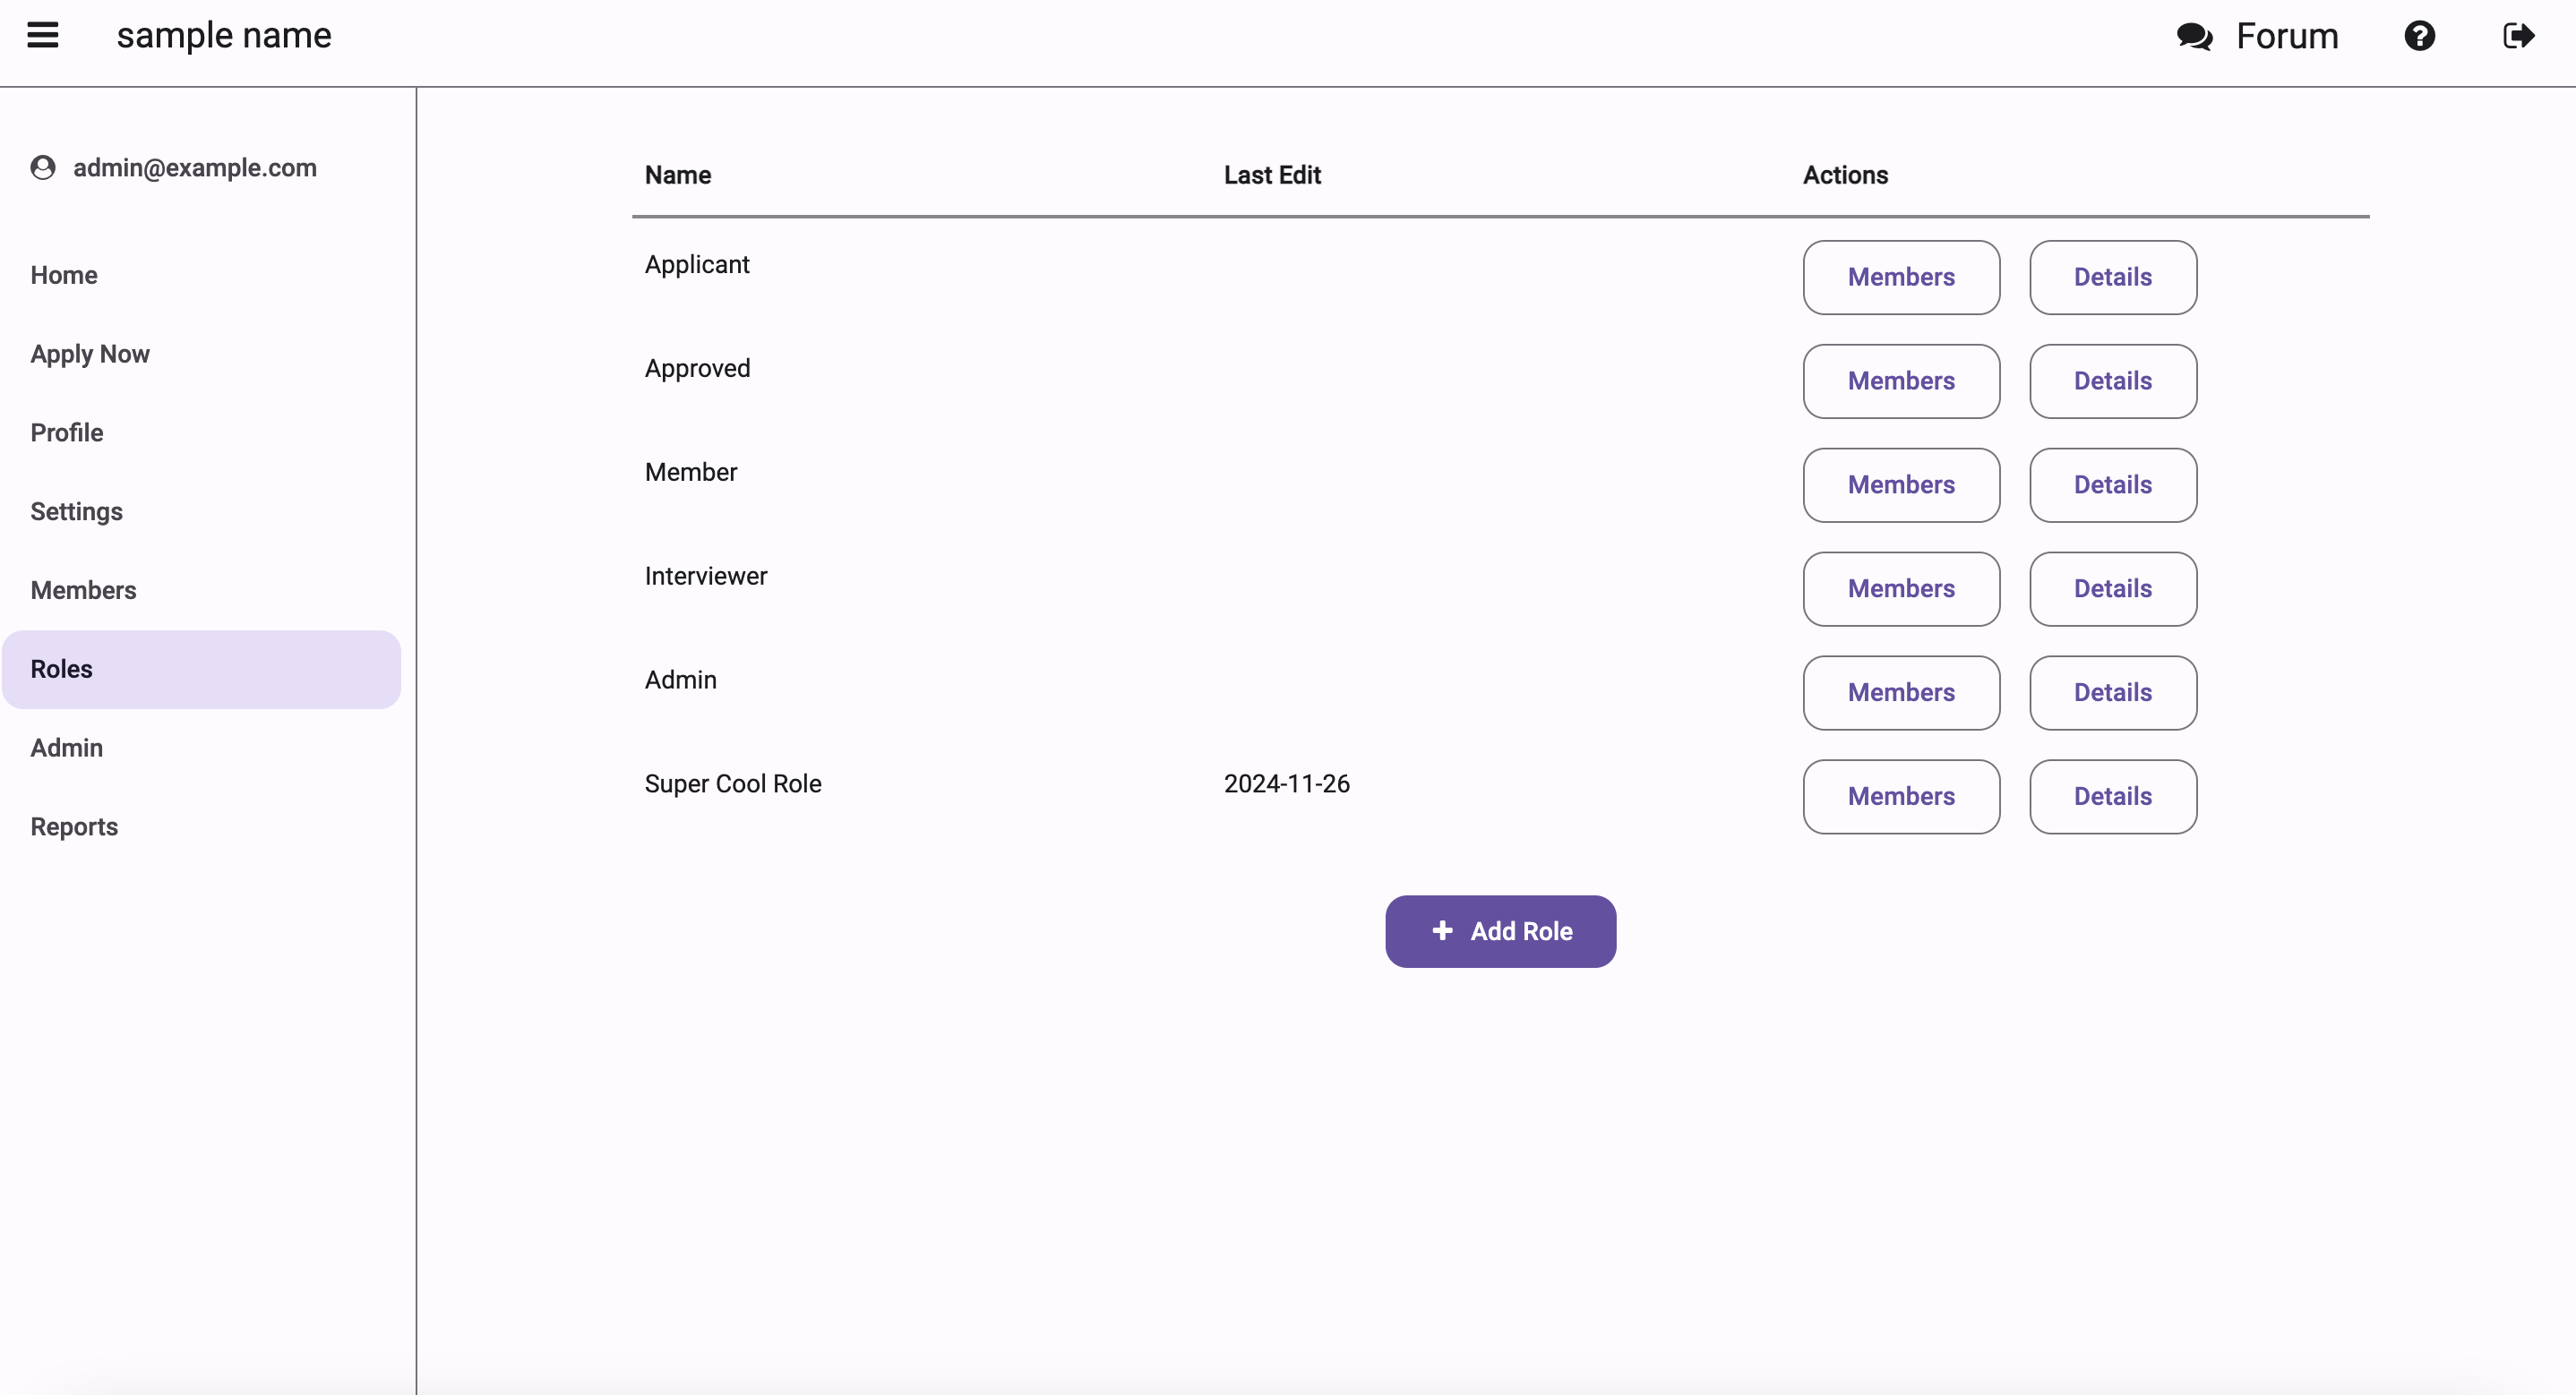Select the Reports menu item
Screen dimensions: 2576x1395
pos(74,826)
